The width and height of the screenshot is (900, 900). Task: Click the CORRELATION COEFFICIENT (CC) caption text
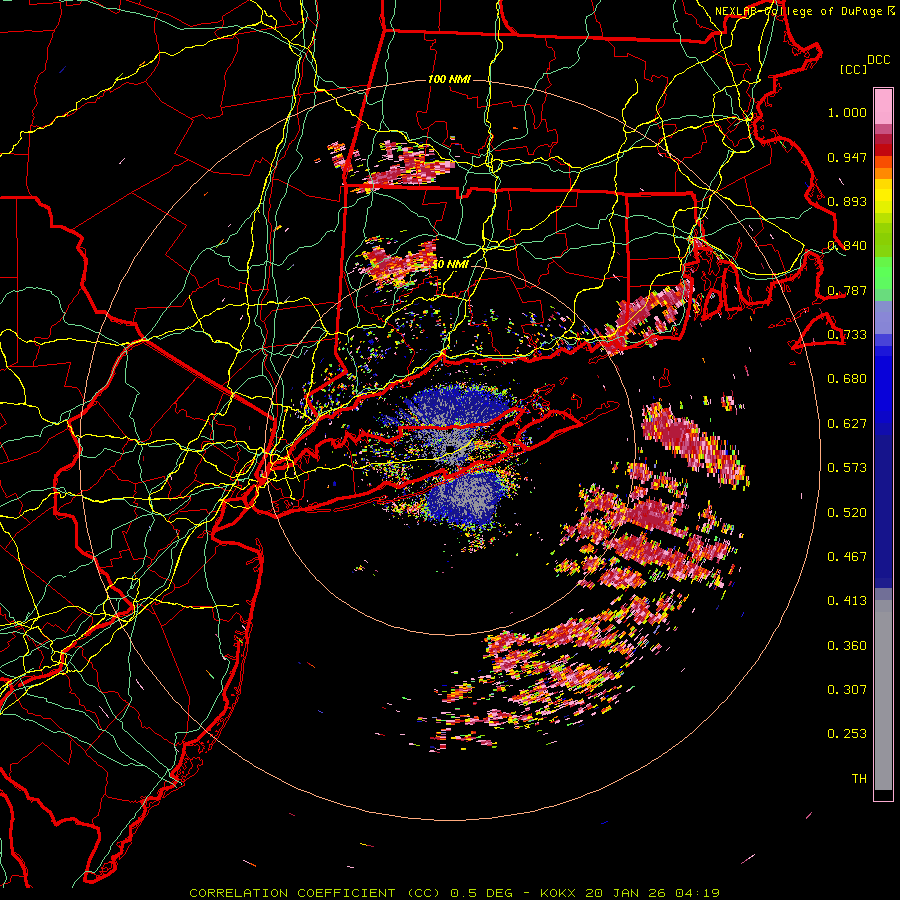click(x=315, y=893)
